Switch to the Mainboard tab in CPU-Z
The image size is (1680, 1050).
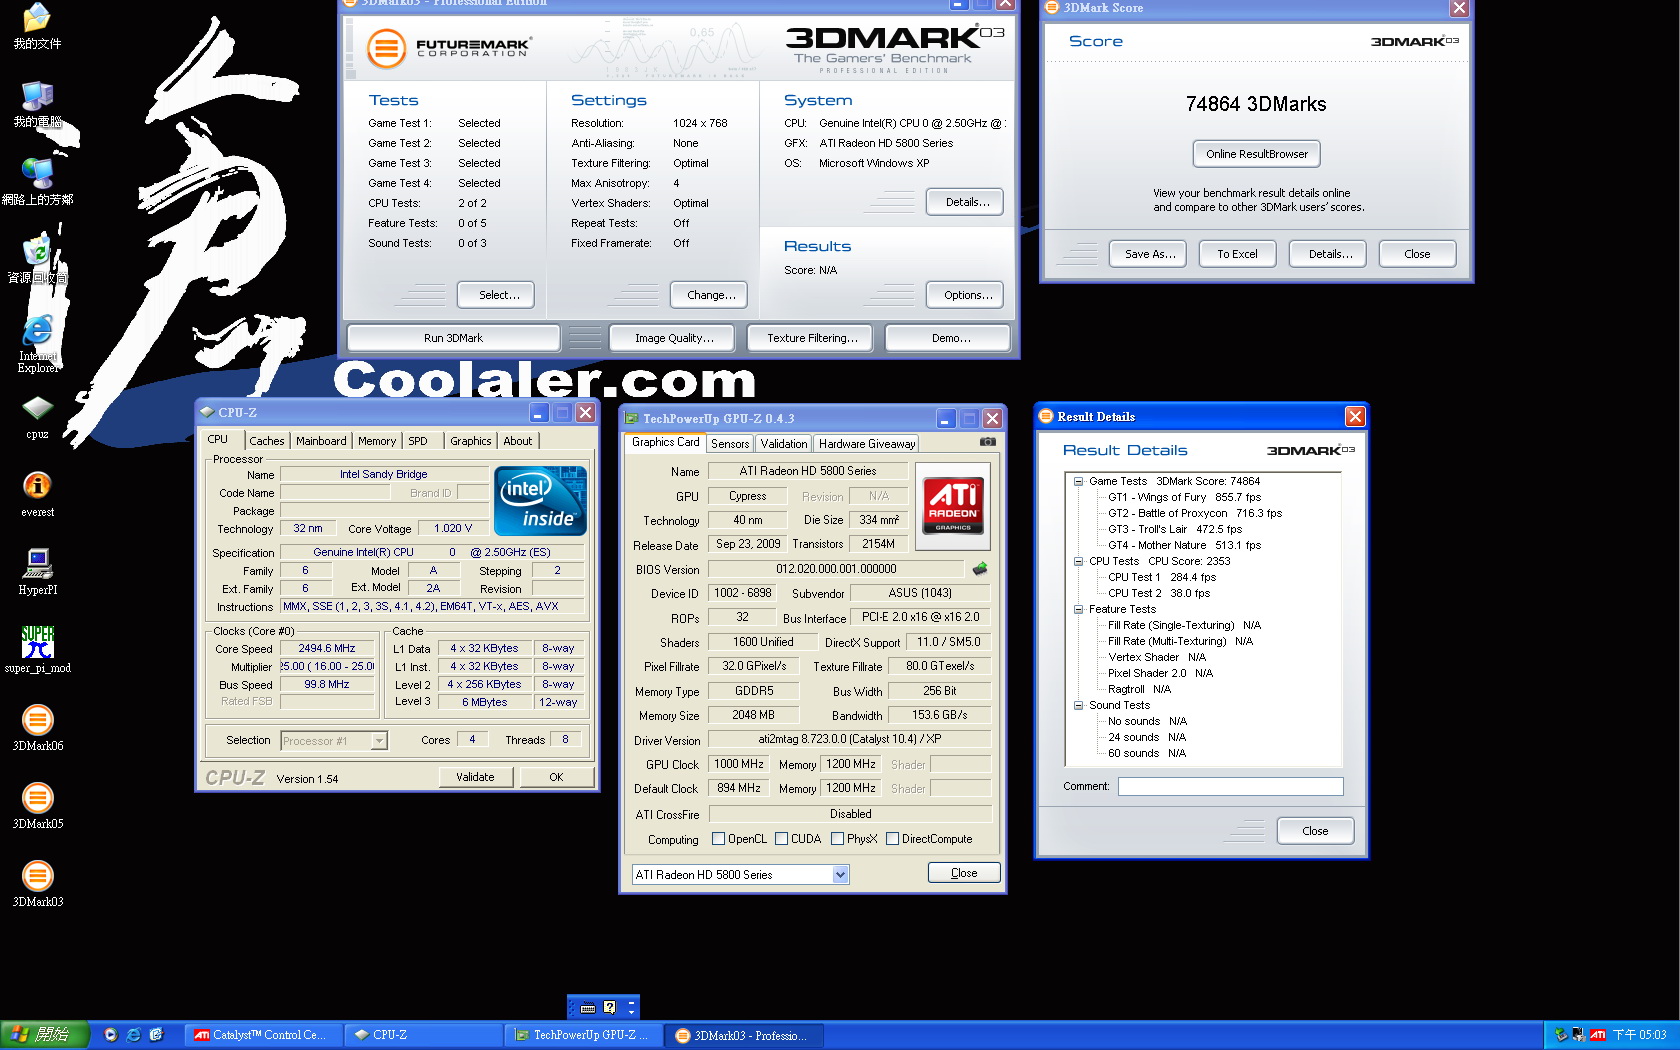(321, 441)
